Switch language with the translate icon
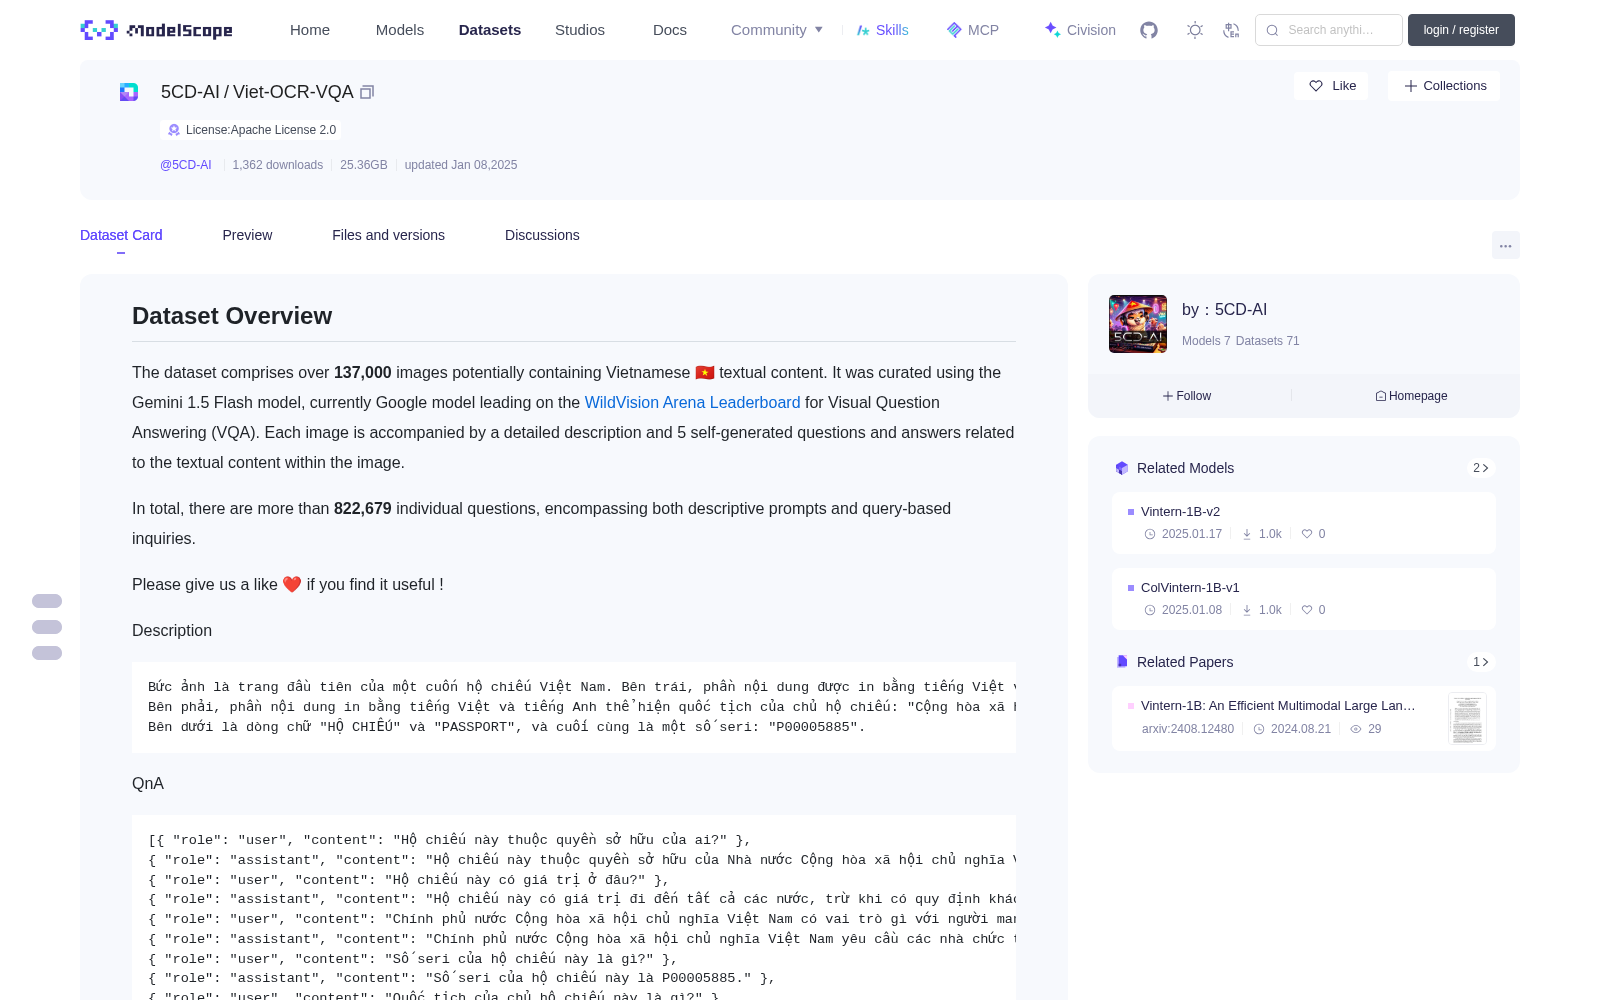 tap(1232, 30)
